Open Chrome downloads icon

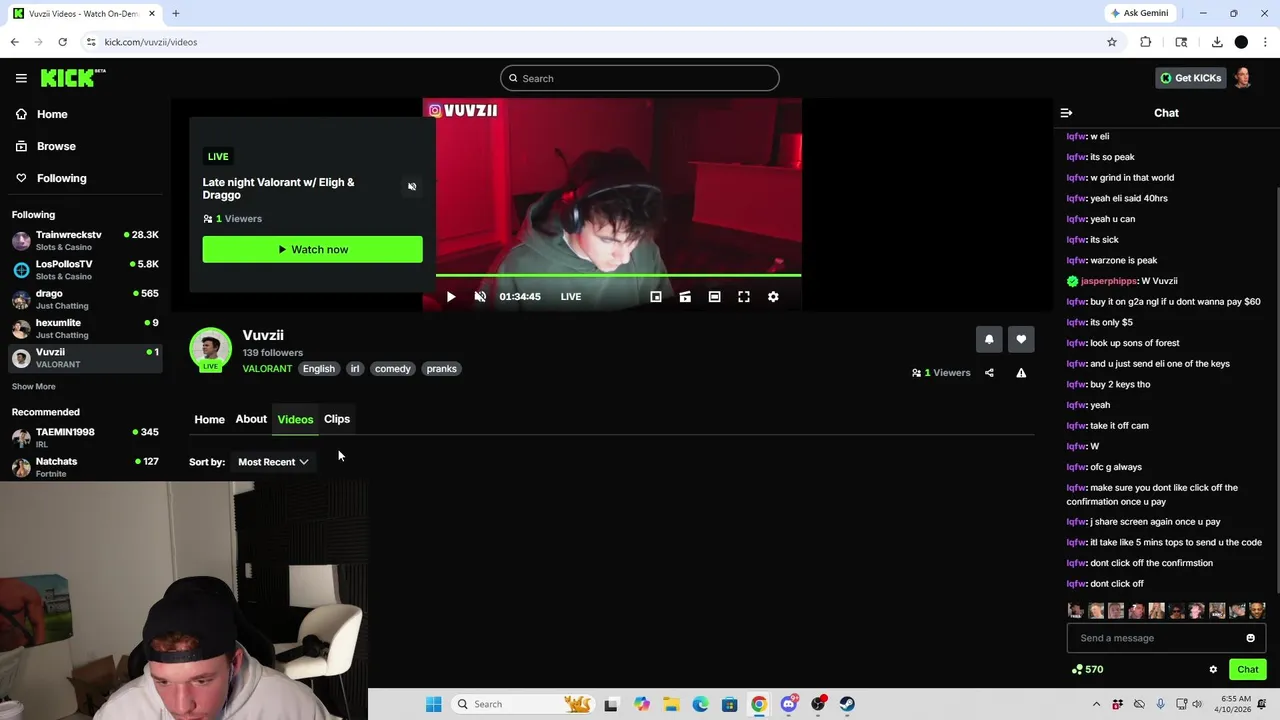click(1217, 42)
